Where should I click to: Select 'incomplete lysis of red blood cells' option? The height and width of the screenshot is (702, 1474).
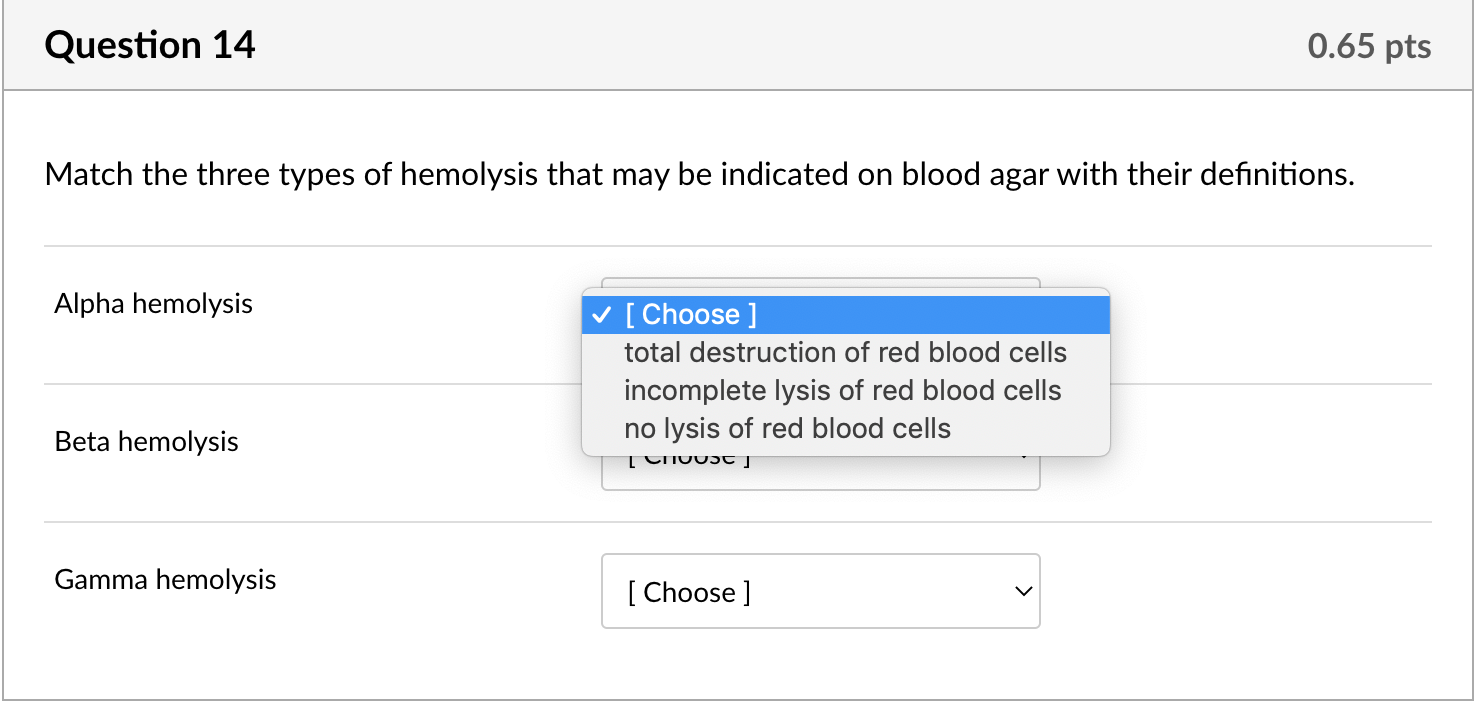pos(842,390)
